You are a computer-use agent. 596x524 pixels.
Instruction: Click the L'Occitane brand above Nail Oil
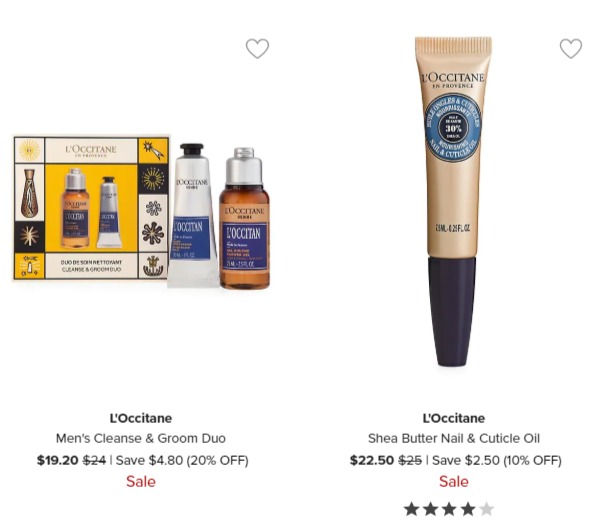[x=454, y=418]
